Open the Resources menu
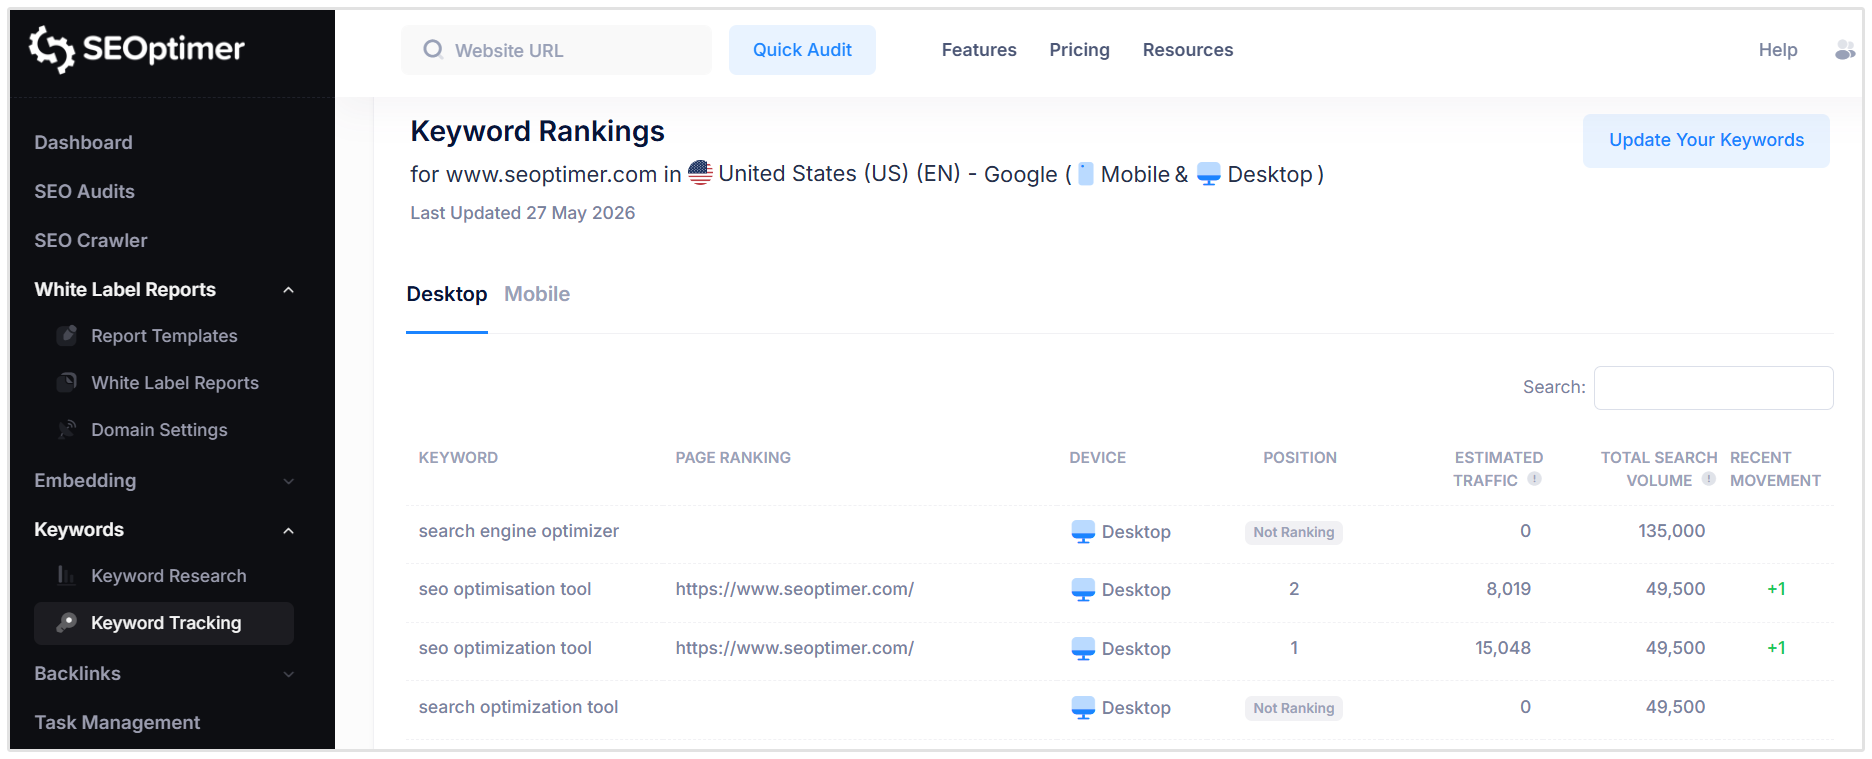 [x=1188, y=50]
